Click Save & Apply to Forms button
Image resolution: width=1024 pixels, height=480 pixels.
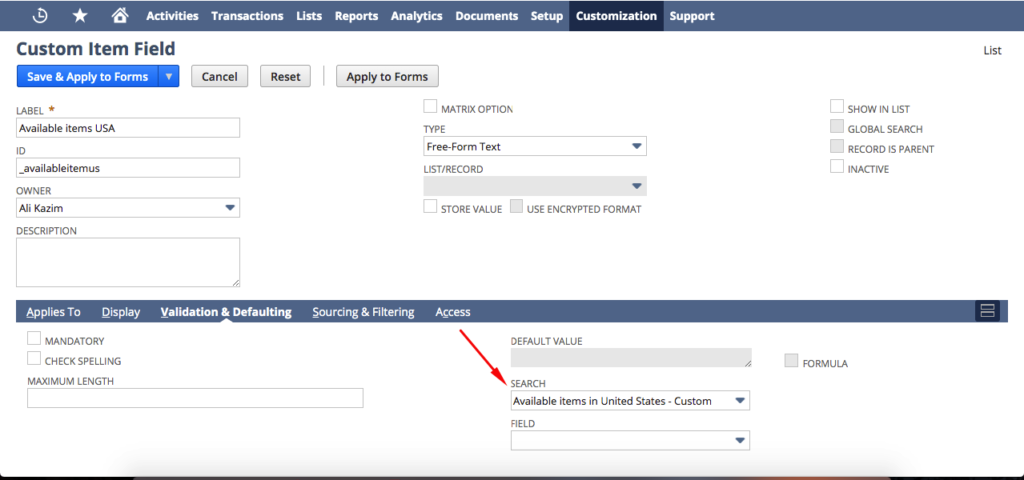[88, 76]
